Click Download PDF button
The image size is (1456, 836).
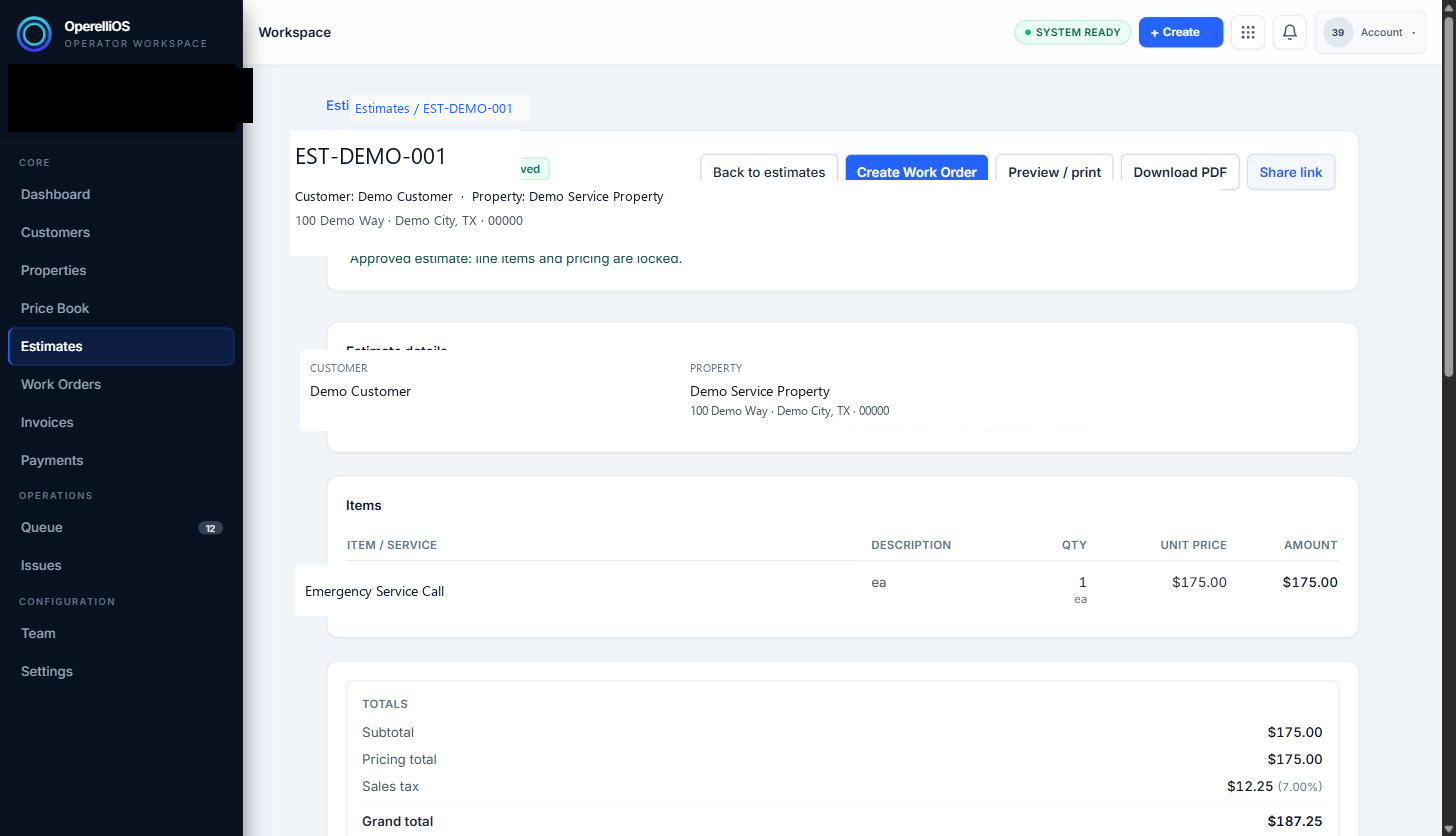[x=1180, y=171]
